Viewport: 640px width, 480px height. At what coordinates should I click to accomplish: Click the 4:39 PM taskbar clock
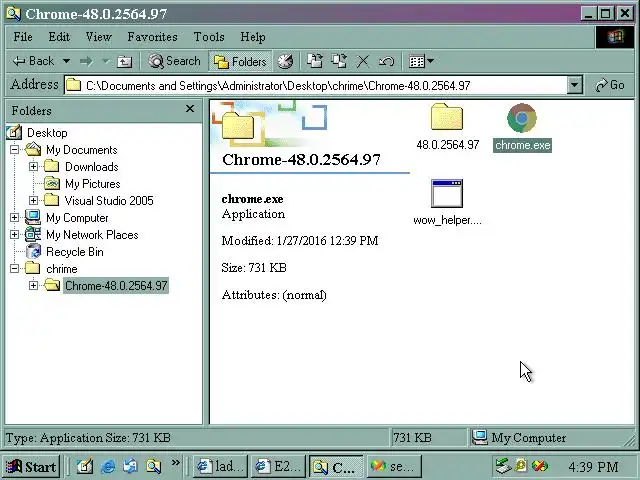click(593, 467)
